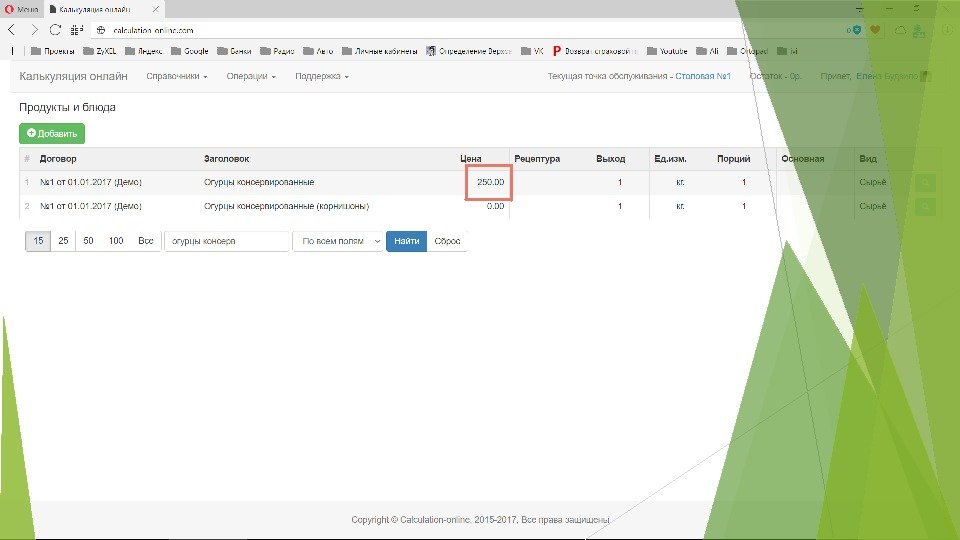
Task: Open the Ali bookmarks folder
Action: coord(707,51)
